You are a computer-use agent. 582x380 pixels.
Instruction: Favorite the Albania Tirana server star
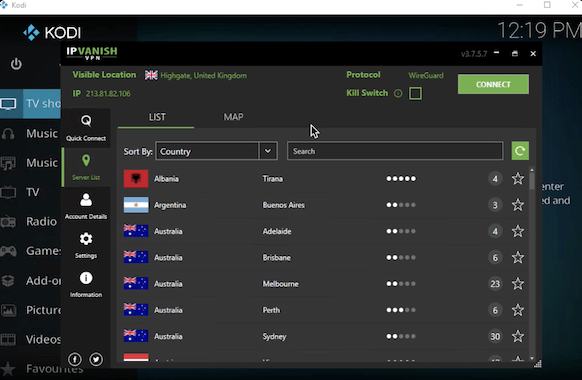pyautogui.click(x=518, y=179)
